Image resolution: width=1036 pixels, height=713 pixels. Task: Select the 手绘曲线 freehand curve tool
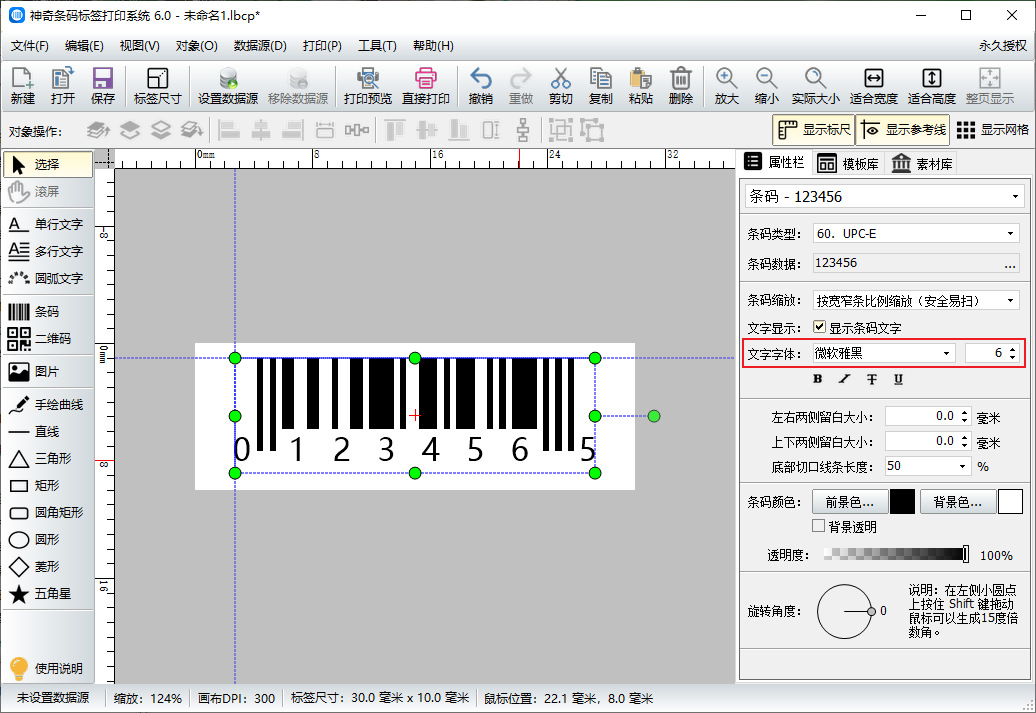(48, 404)
